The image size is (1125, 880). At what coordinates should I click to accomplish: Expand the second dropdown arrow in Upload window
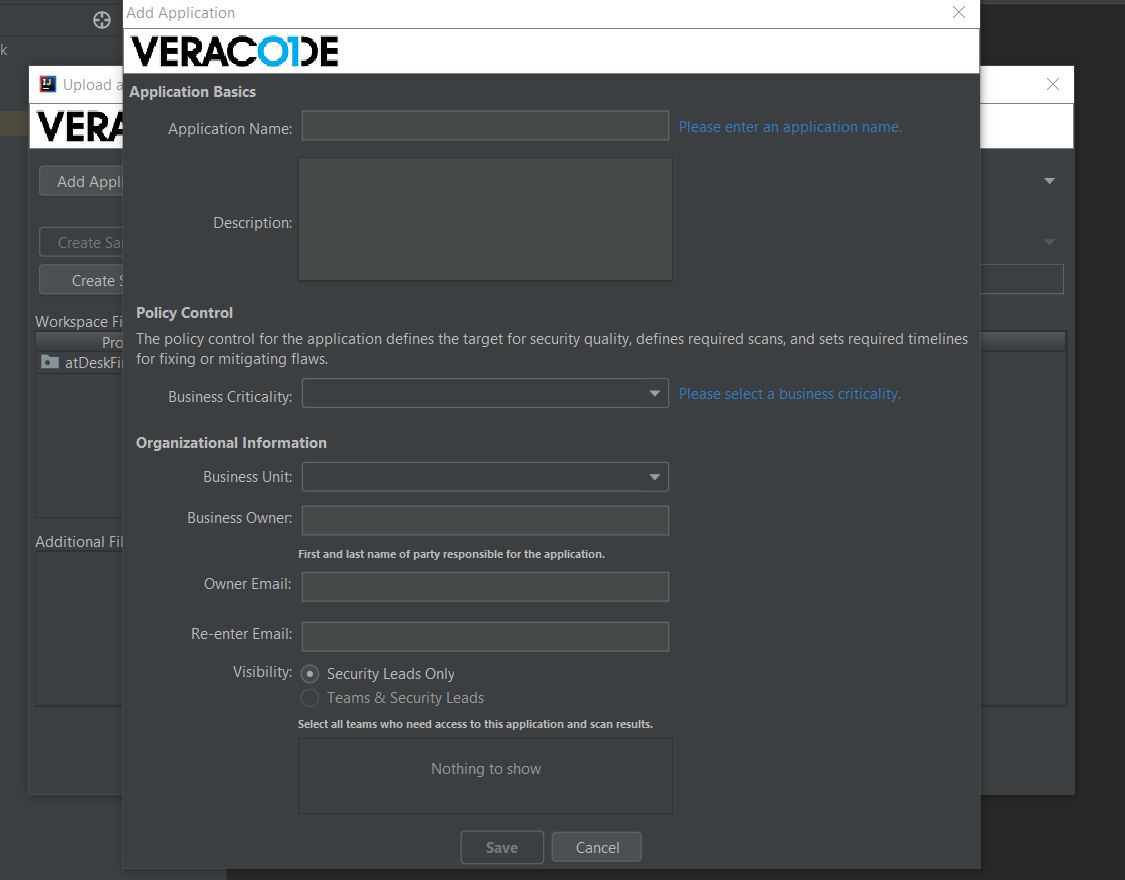[1049, 242]
